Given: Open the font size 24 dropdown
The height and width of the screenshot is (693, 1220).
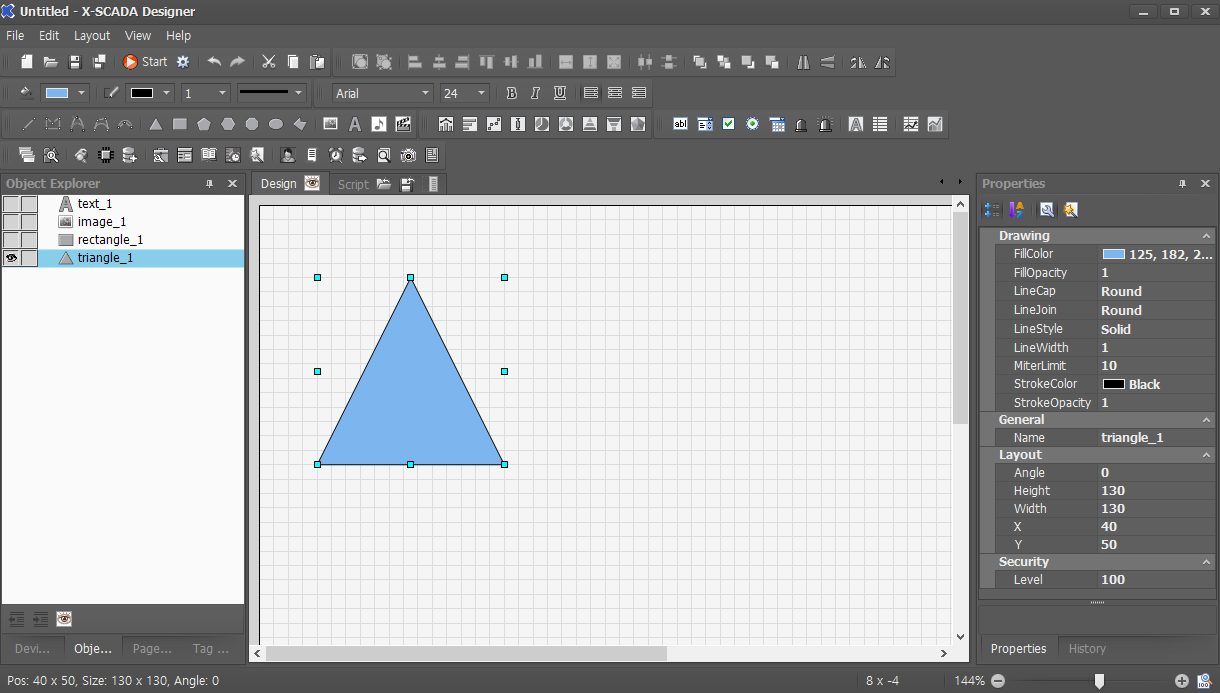Looking at the screenshot, I should click(x=481, y=93).
